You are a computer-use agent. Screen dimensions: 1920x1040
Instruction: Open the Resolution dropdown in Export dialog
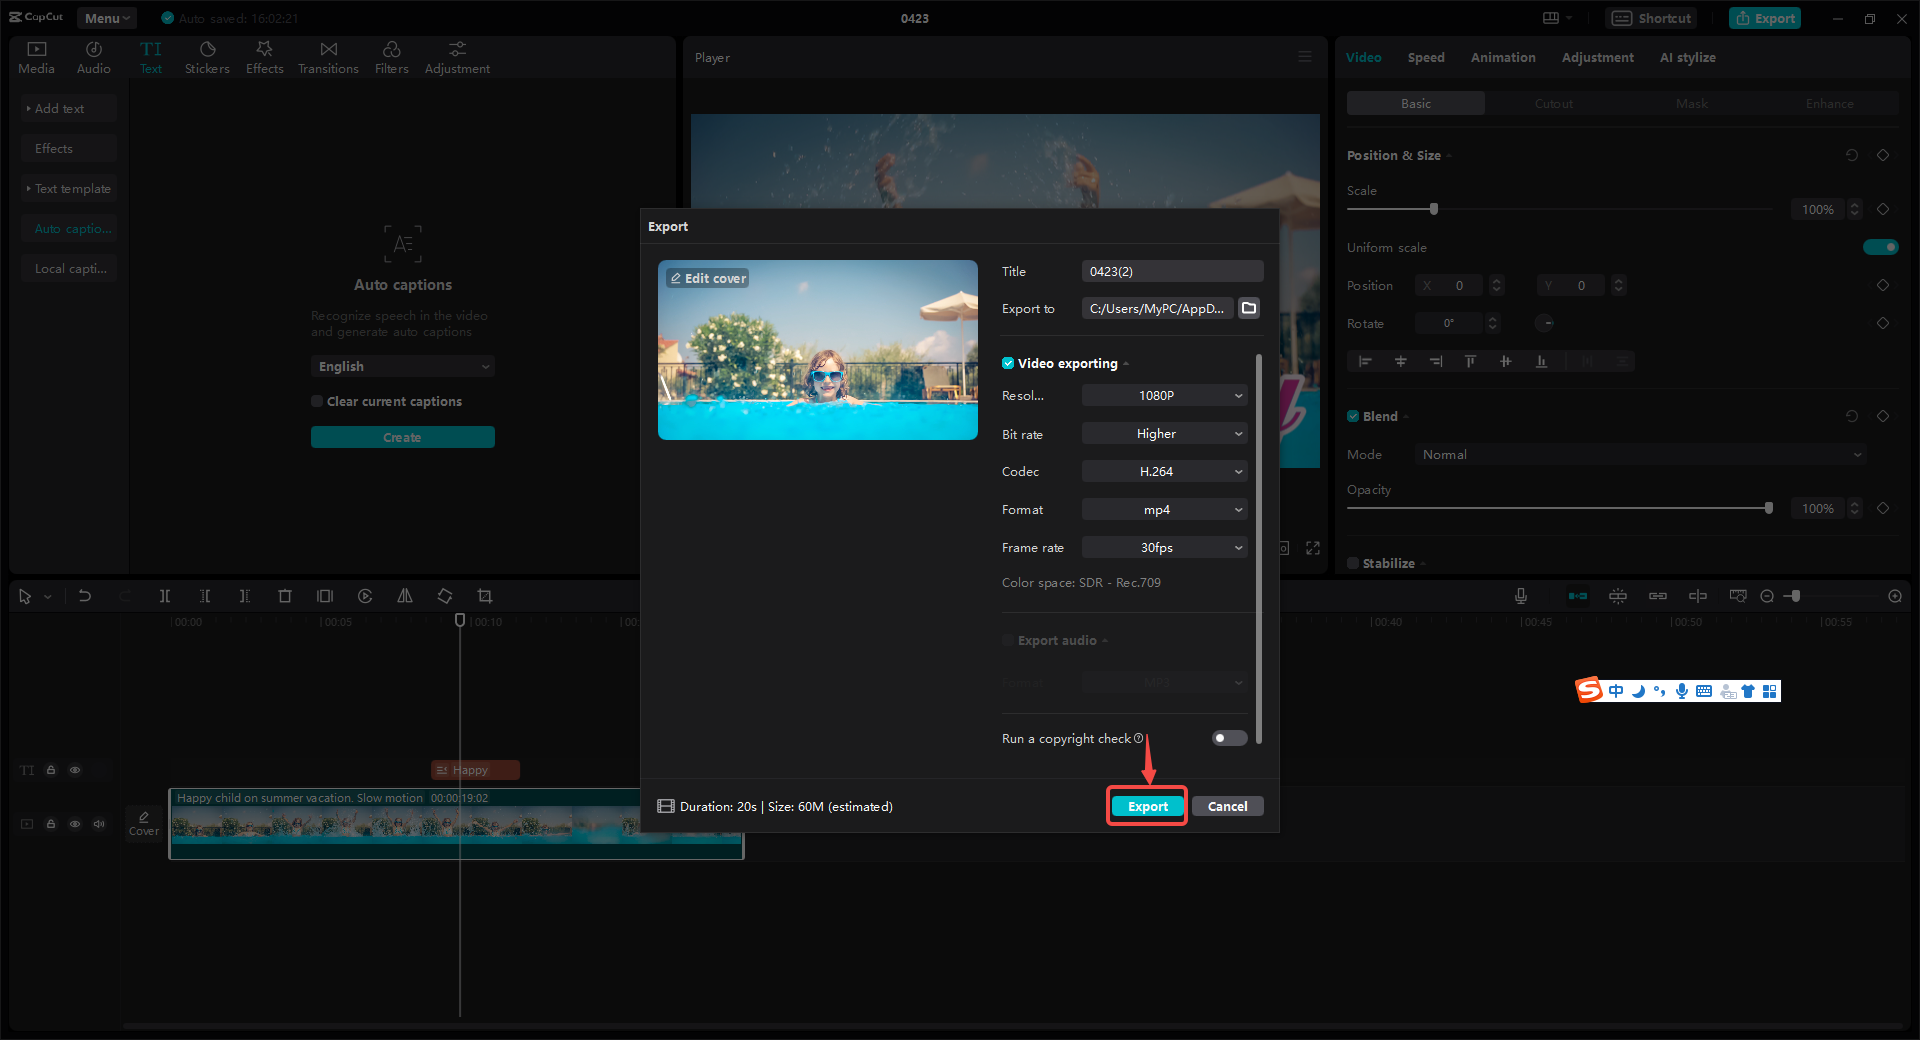point(1163,395)
